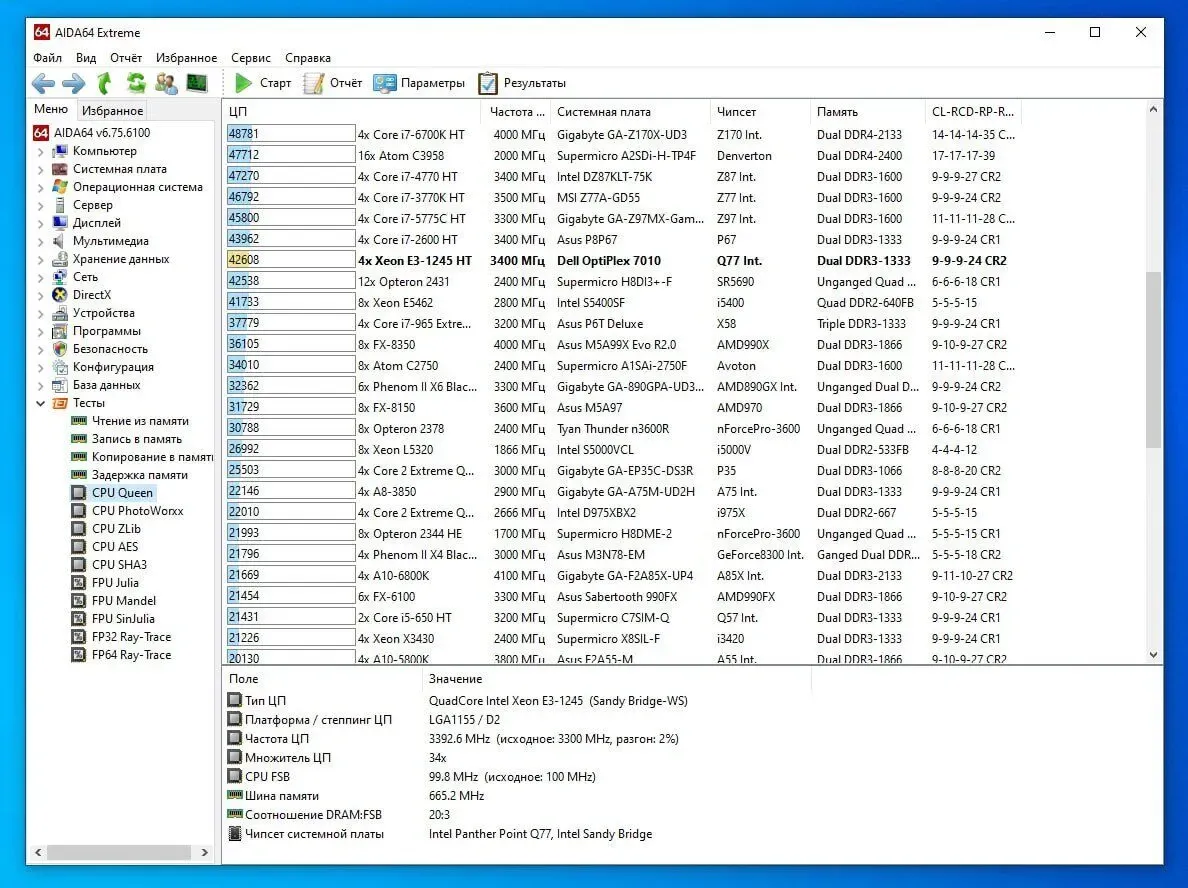Open the green monitor graph toolbar icon

pos(197,83)
